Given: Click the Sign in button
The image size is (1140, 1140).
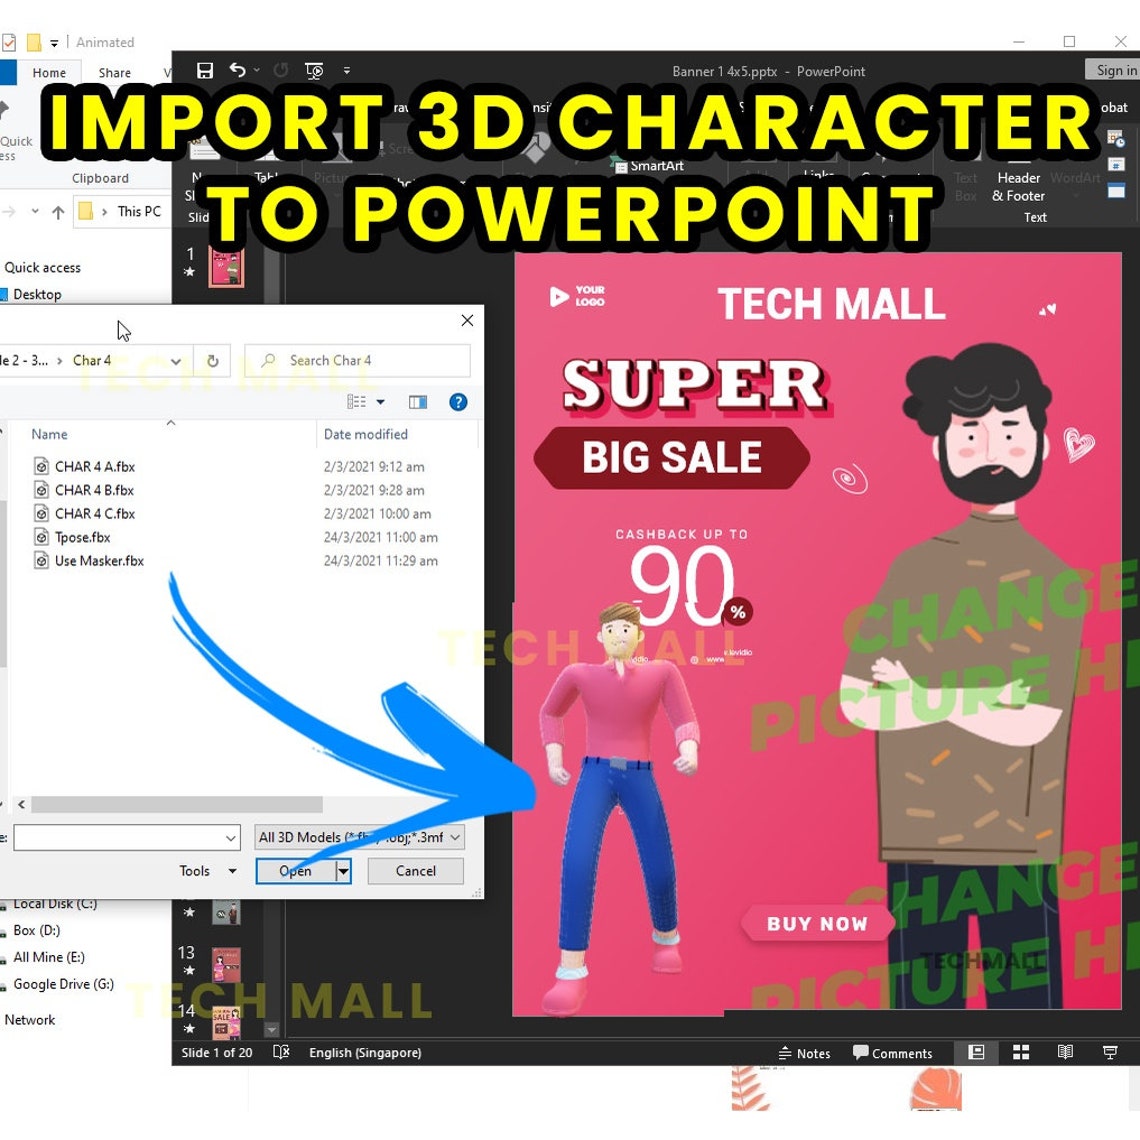Looking at the screenshot, I should 1113,69.
